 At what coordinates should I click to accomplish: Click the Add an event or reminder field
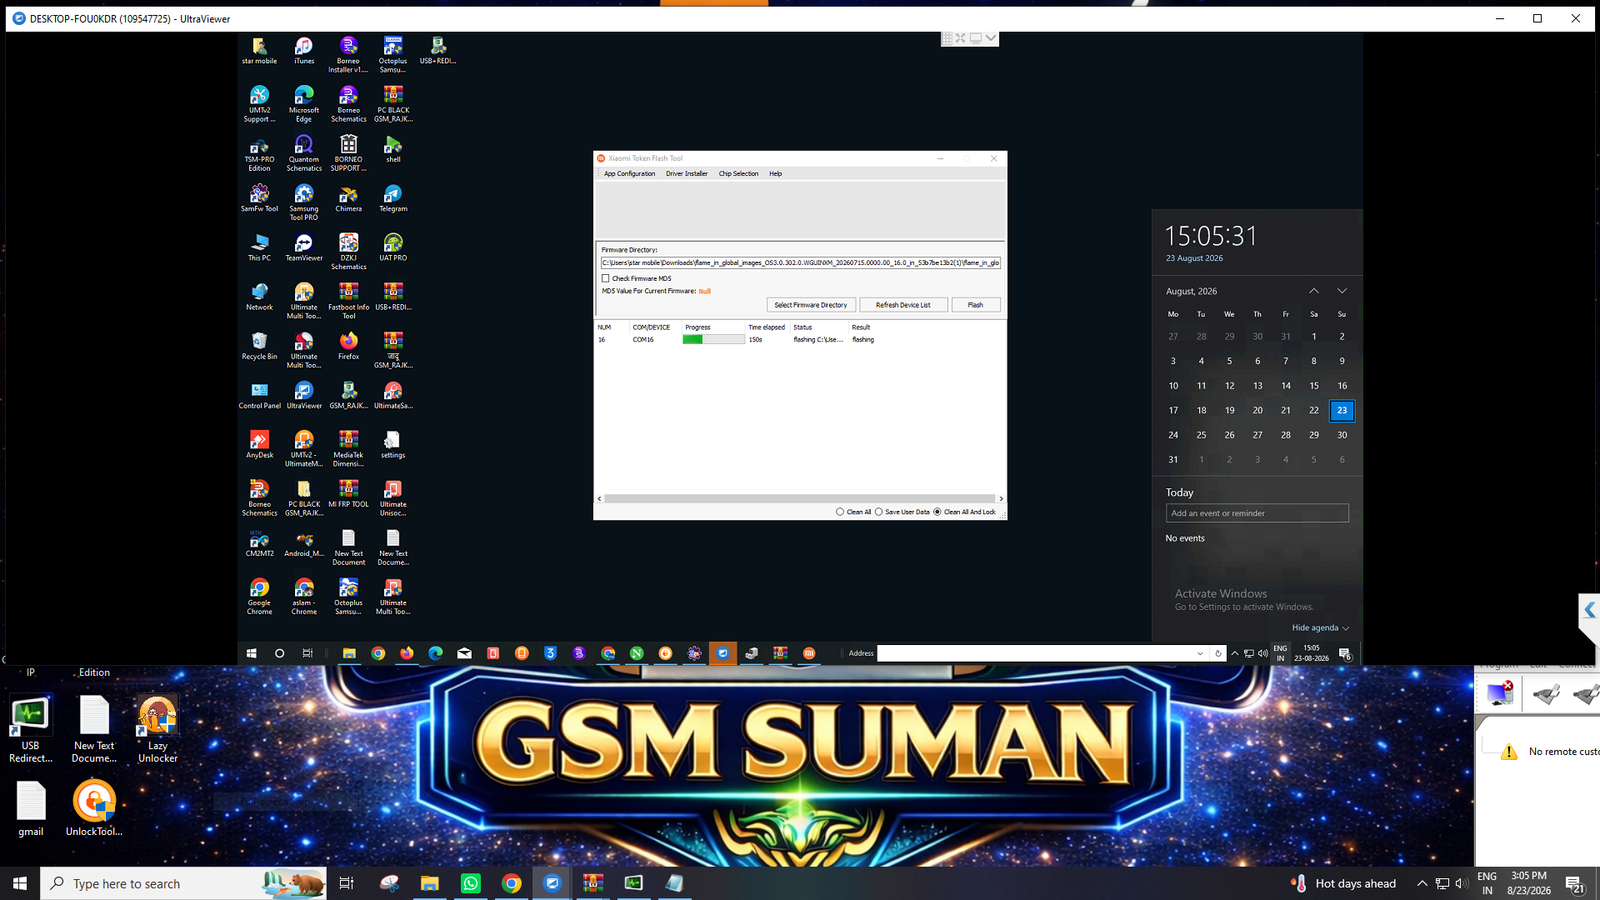pyautogui.click(x=1257, y=513)
